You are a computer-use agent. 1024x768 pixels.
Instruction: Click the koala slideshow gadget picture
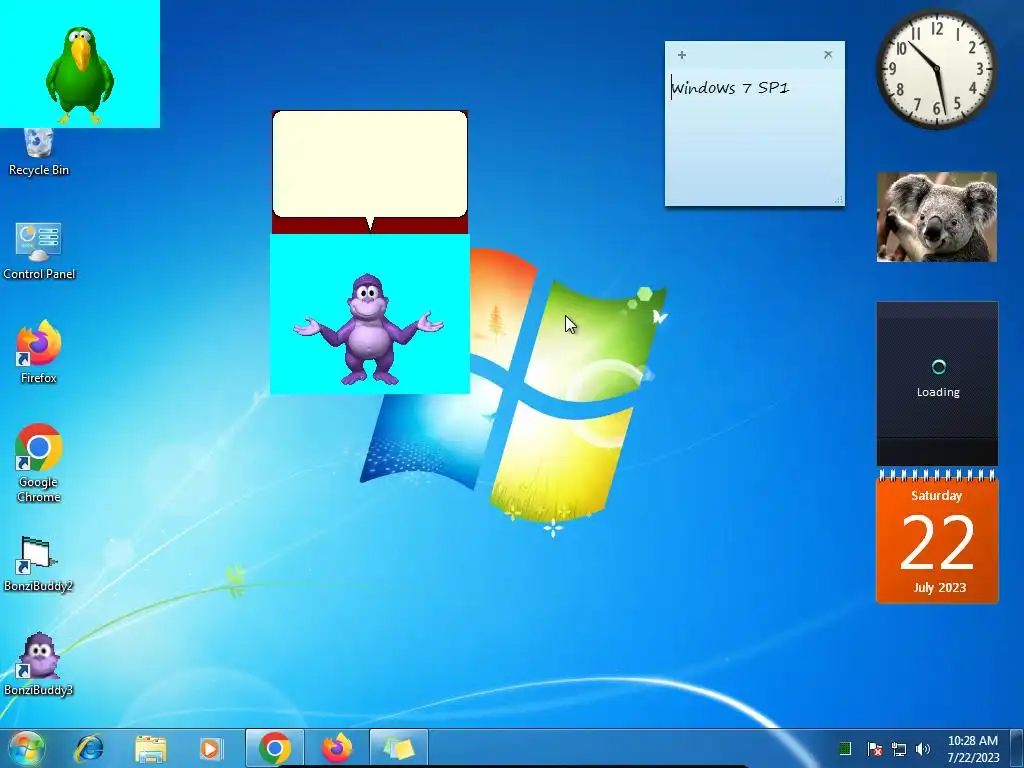click(x=936, y=217)
